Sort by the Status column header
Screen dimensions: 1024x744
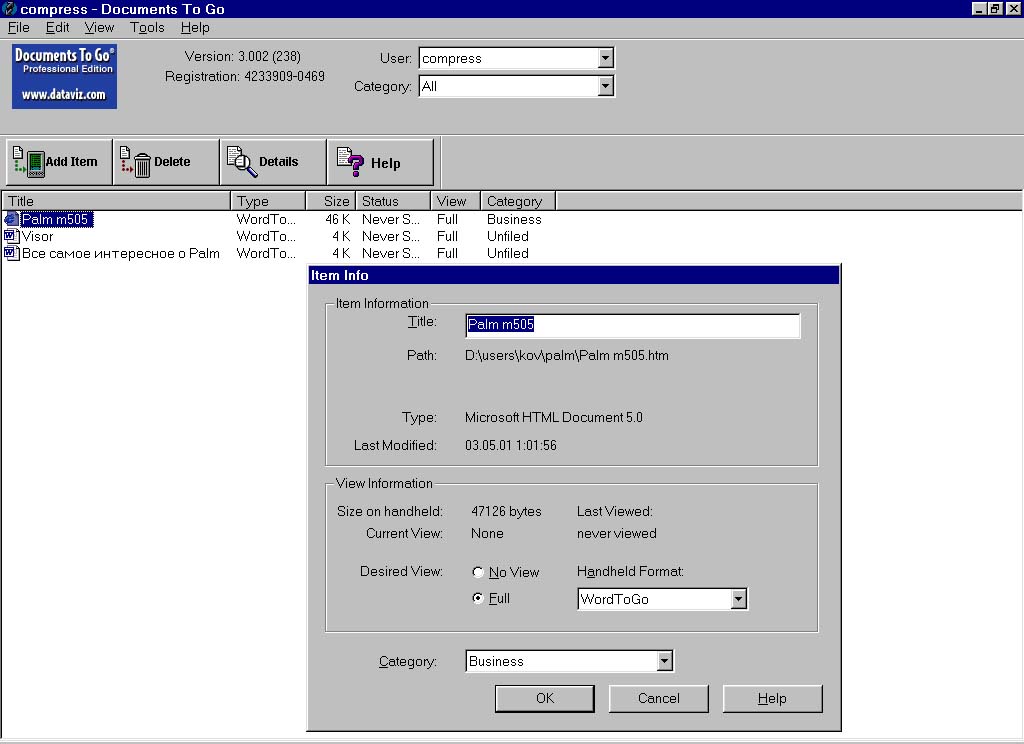[x=394, y=201]
